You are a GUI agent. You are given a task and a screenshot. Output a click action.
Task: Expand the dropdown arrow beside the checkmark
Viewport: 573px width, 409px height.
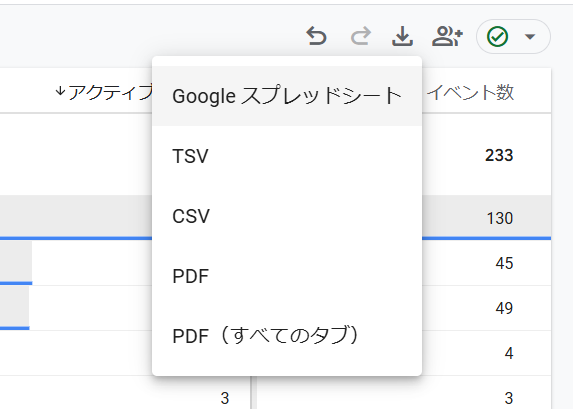[530, 37]
